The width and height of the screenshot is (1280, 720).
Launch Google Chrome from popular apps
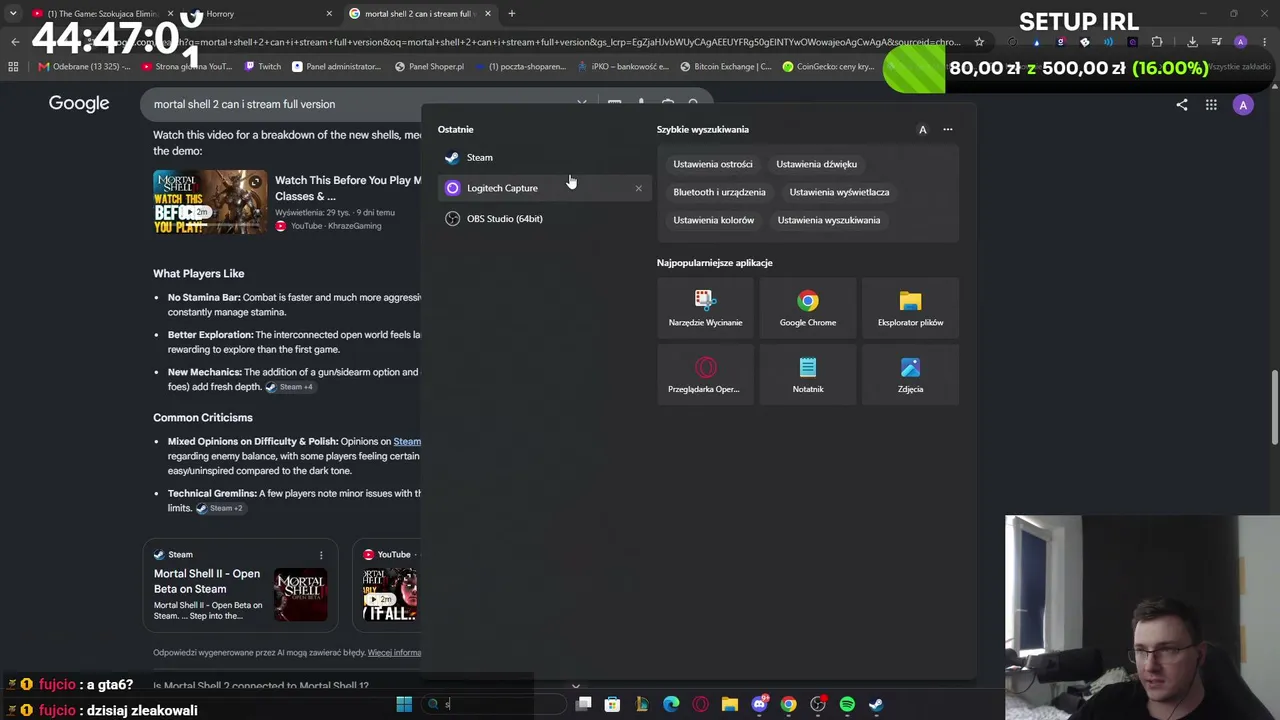(x=808, y=307)
